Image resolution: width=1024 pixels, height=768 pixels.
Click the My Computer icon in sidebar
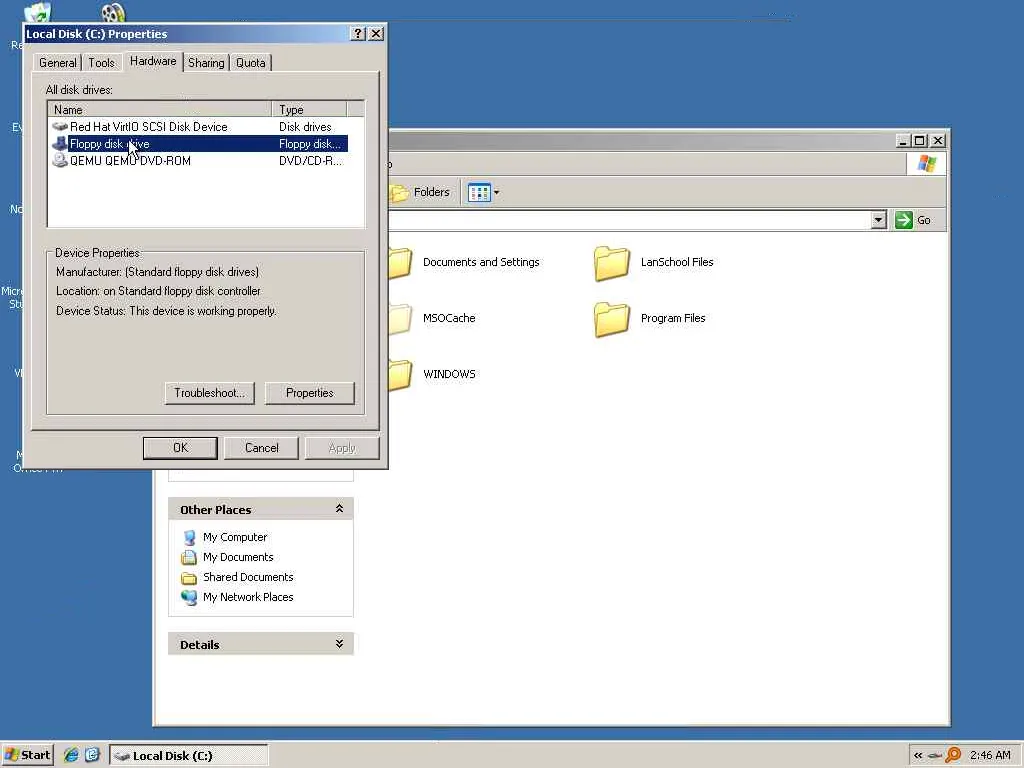(x=189, y=537)
